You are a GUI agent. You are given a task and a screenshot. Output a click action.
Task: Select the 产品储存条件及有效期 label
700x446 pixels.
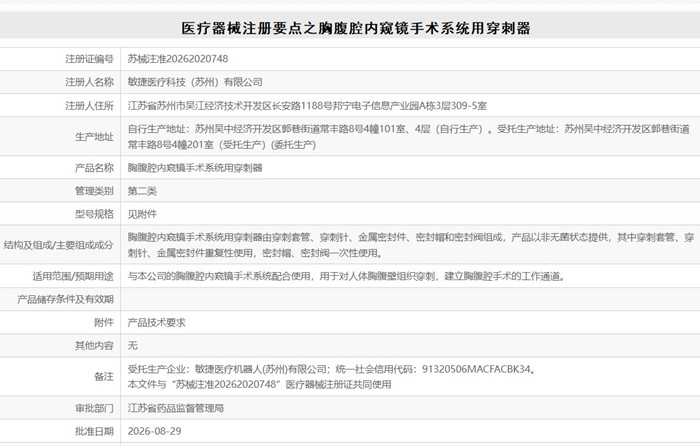click(66, 300)
